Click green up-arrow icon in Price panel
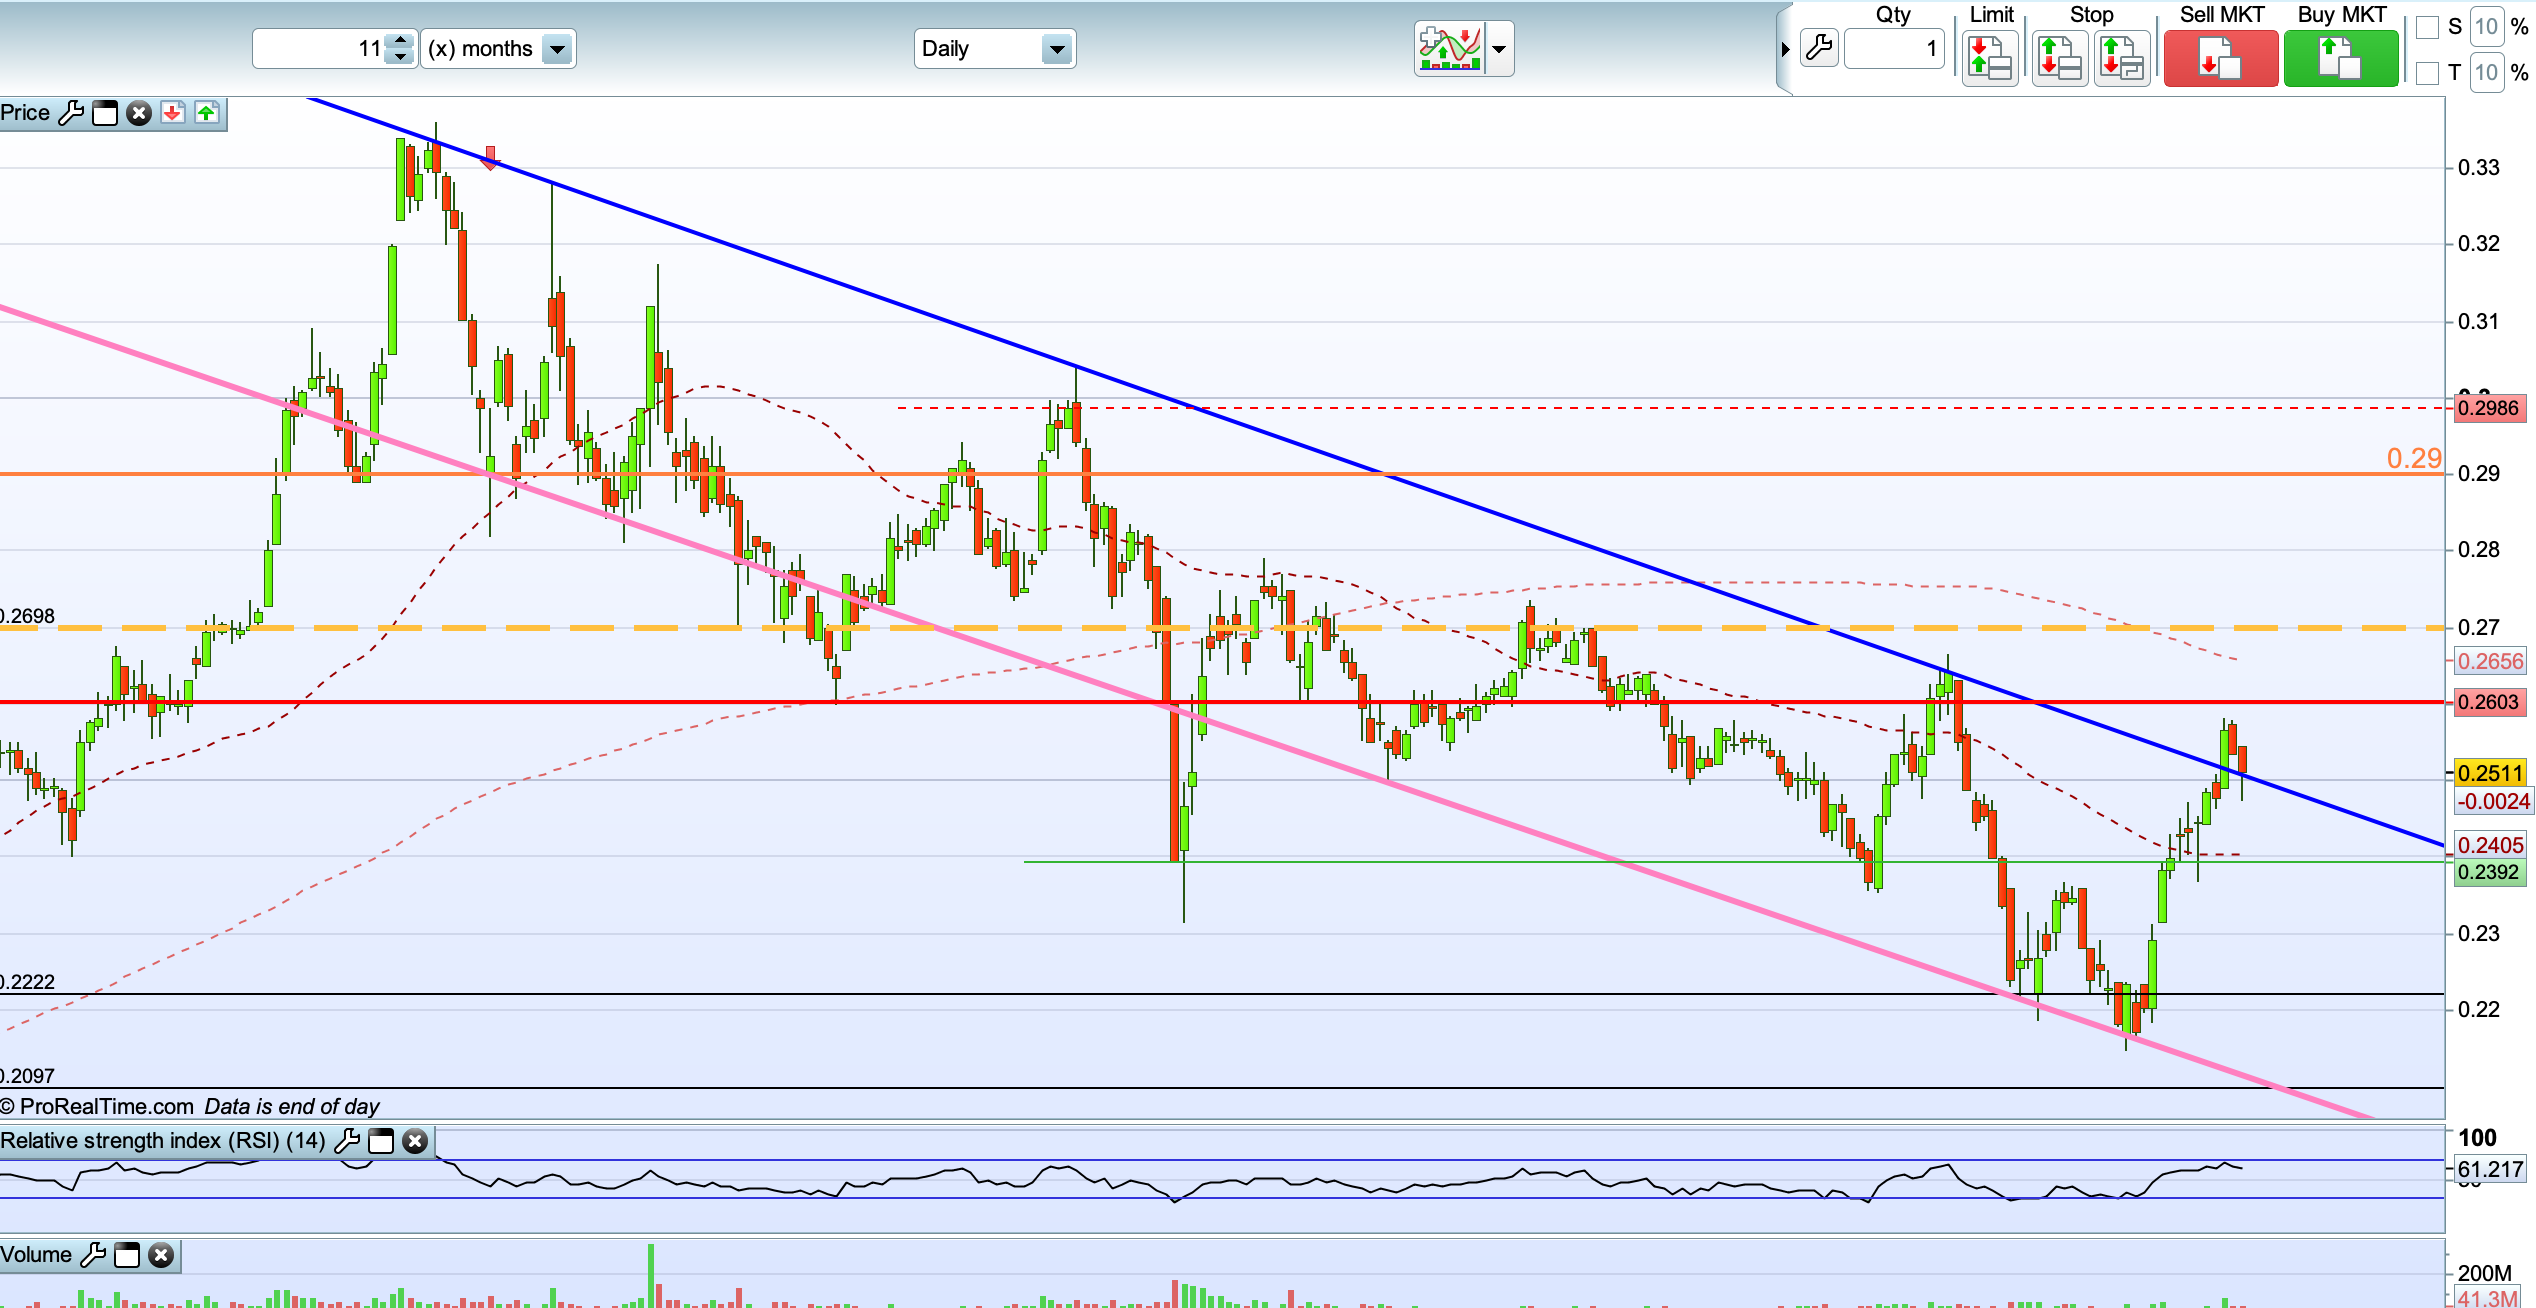This screenshot has height=1308, width=2536. tap(206, 113)
